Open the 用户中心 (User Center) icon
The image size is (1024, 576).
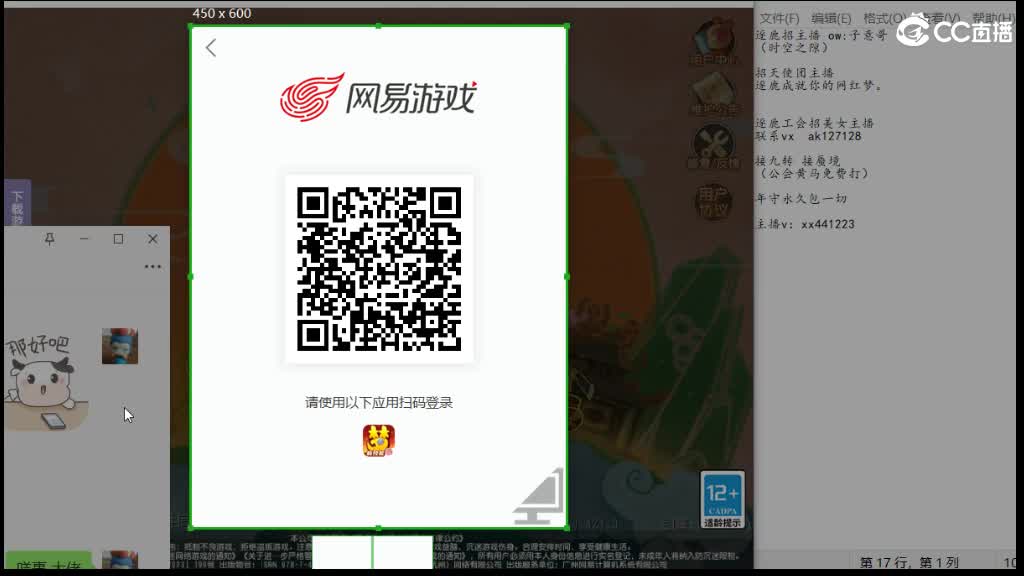(714, 42)
